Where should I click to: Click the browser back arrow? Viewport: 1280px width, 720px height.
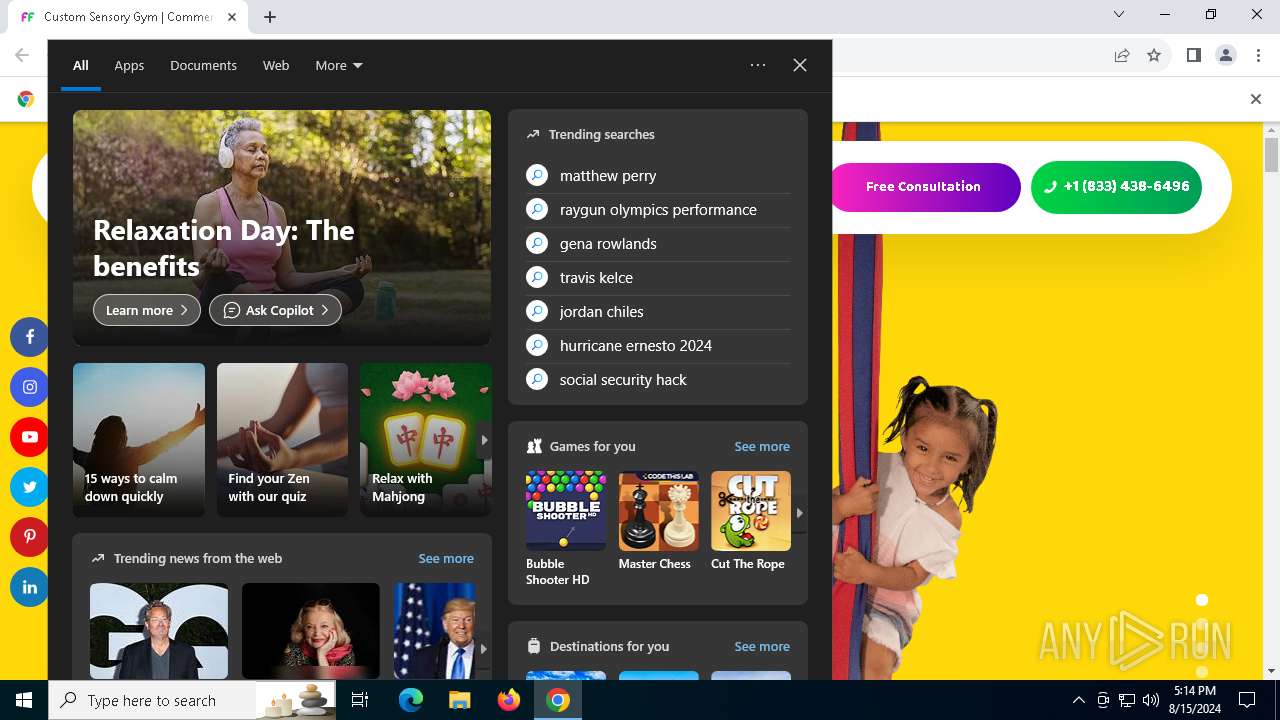point(22,56)
